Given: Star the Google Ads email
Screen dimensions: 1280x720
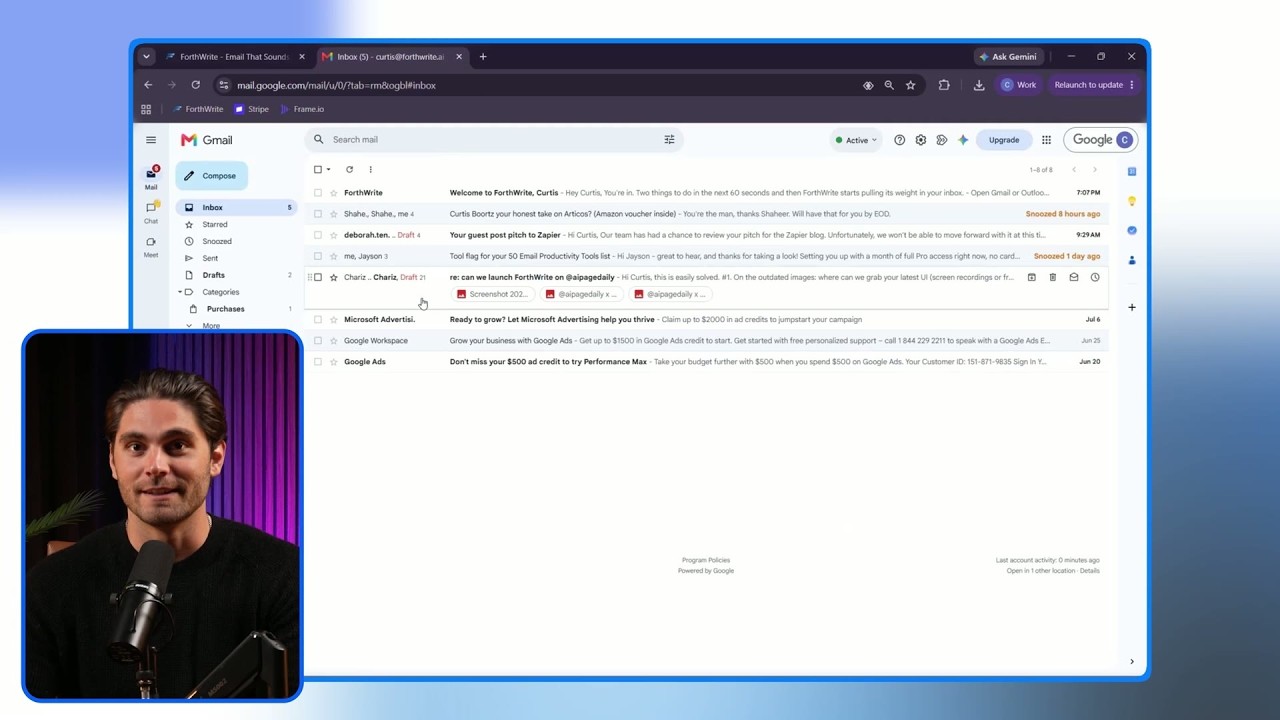Looking at the screenshot, I should point(333,361).
